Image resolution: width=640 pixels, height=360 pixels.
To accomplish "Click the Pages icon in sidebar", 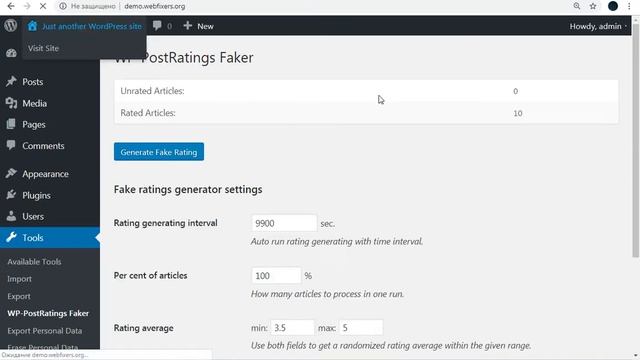I will coord(11,124).
